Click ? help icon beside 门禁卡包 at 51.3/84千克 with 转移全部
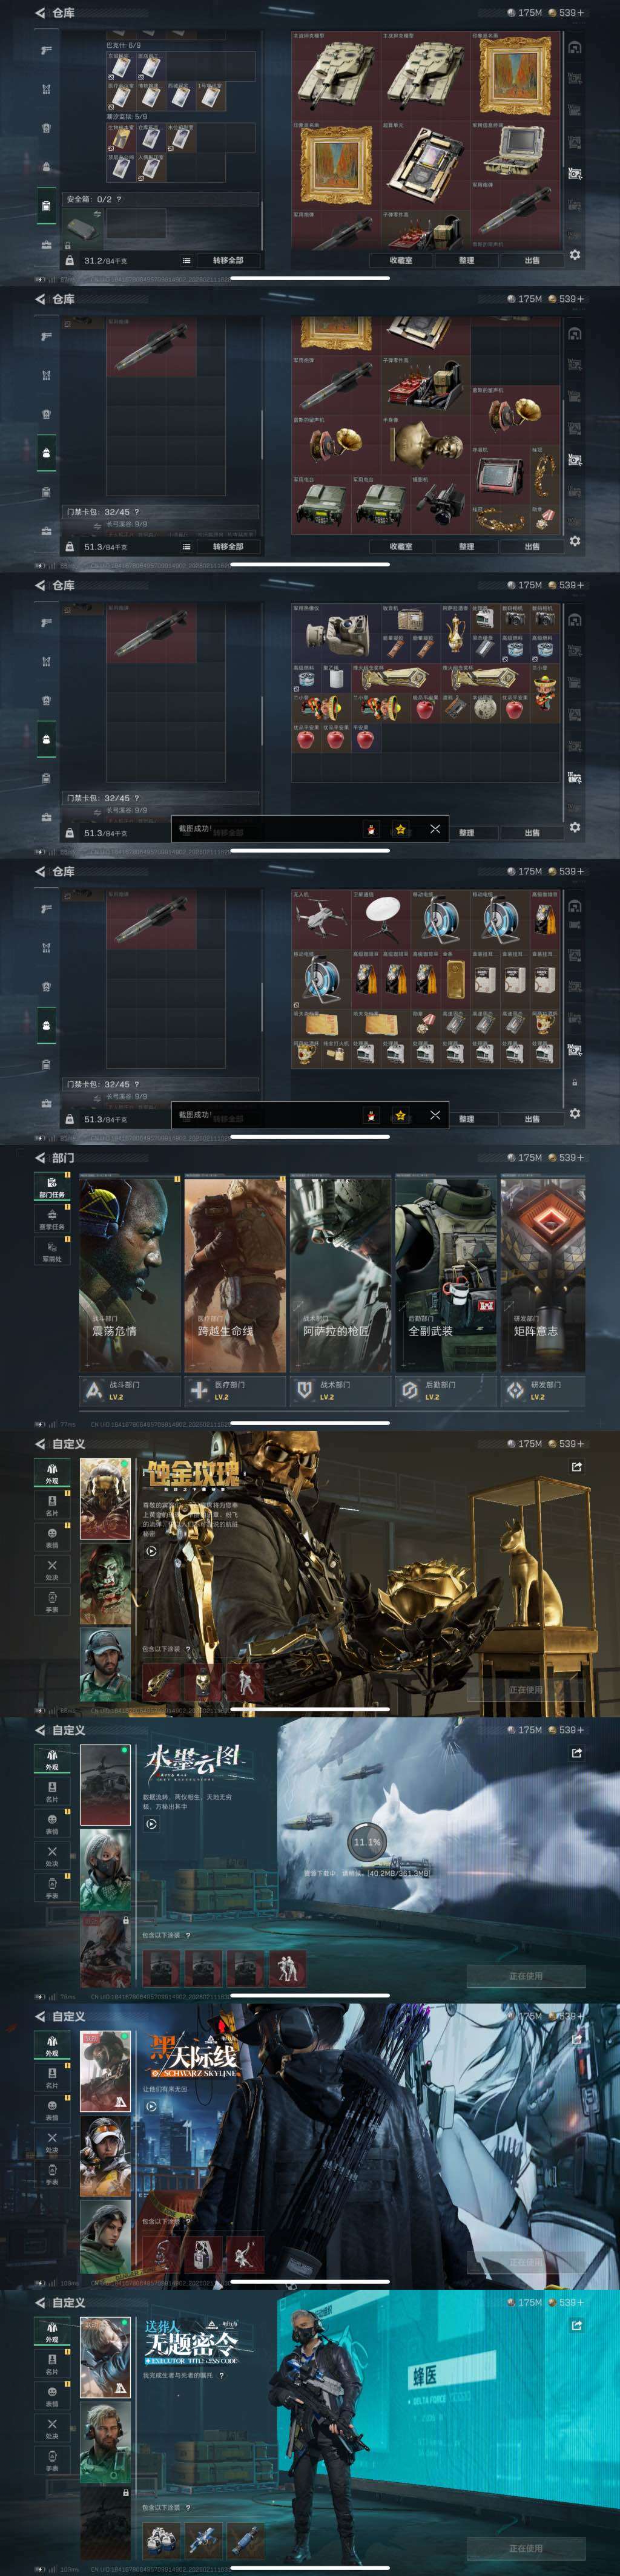The image size is (620, 2576). point(136,512)
